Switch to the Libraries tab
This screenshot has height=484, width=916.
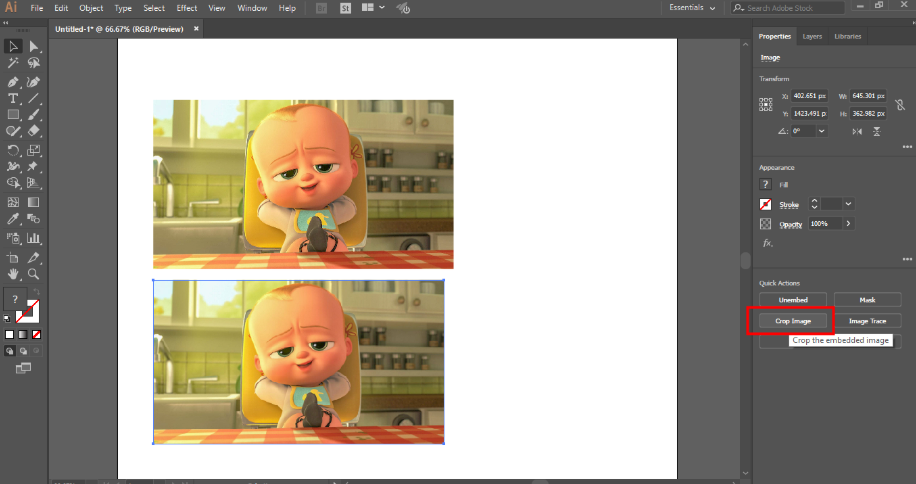pyautogui.click(x=848, y=36)
